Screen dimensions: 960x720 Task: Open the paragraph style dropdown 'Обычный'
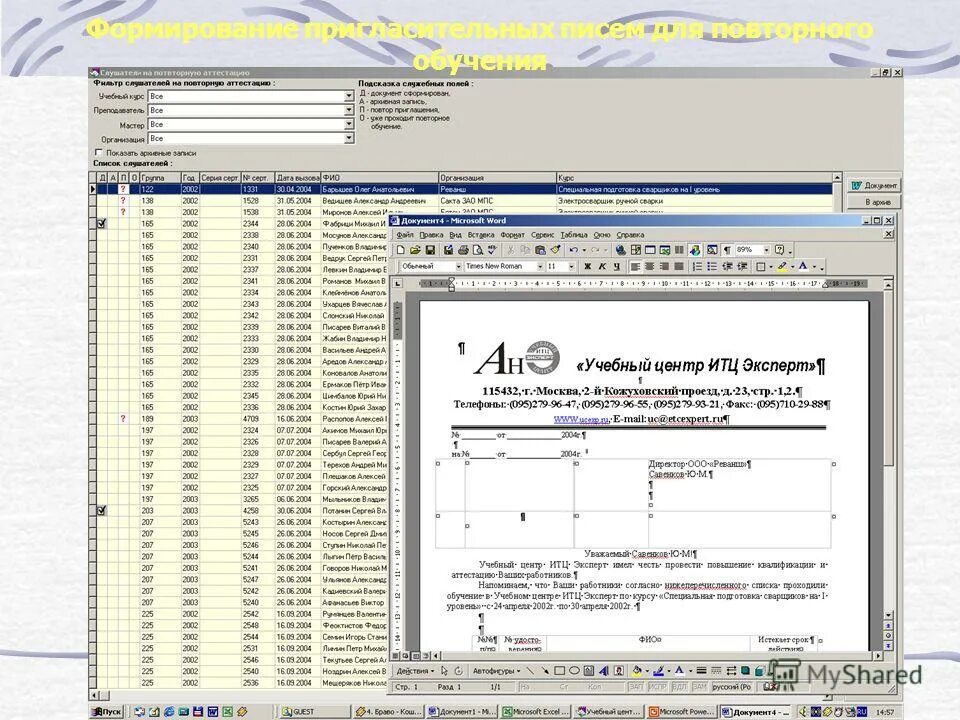pos(458,266)
